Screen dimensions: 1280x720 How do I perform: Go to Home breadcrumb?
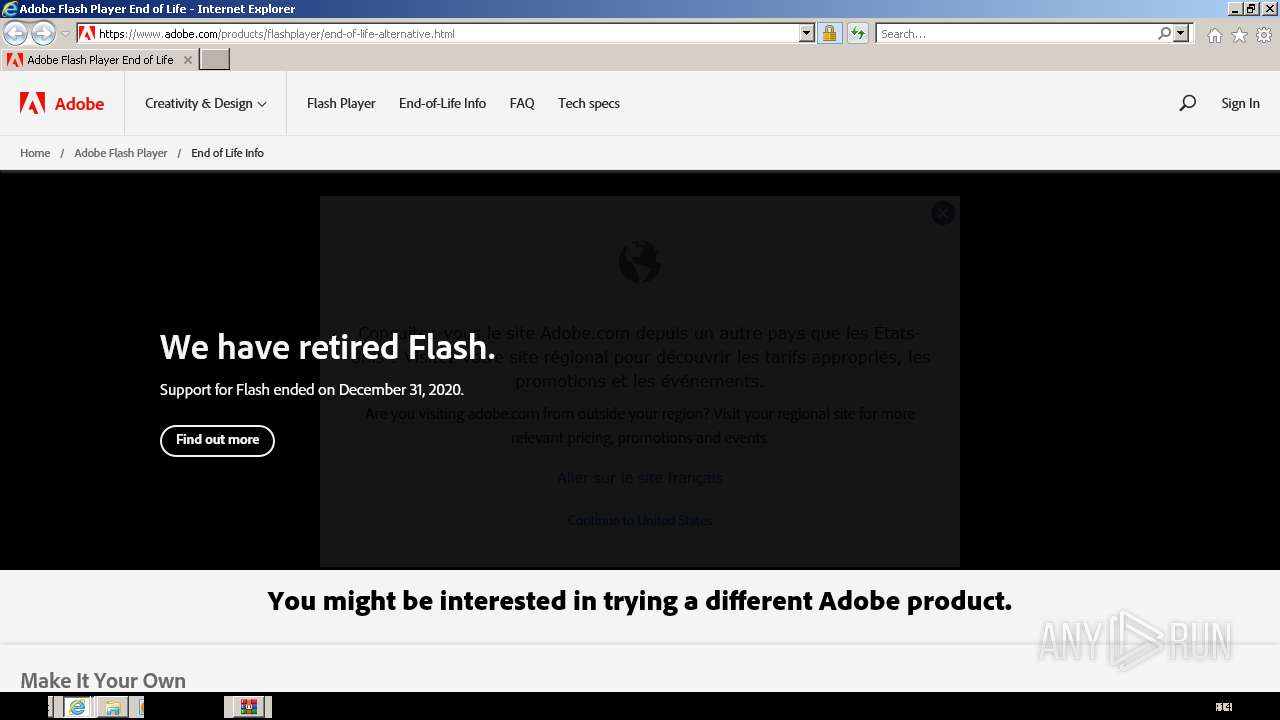click(35, 153)
